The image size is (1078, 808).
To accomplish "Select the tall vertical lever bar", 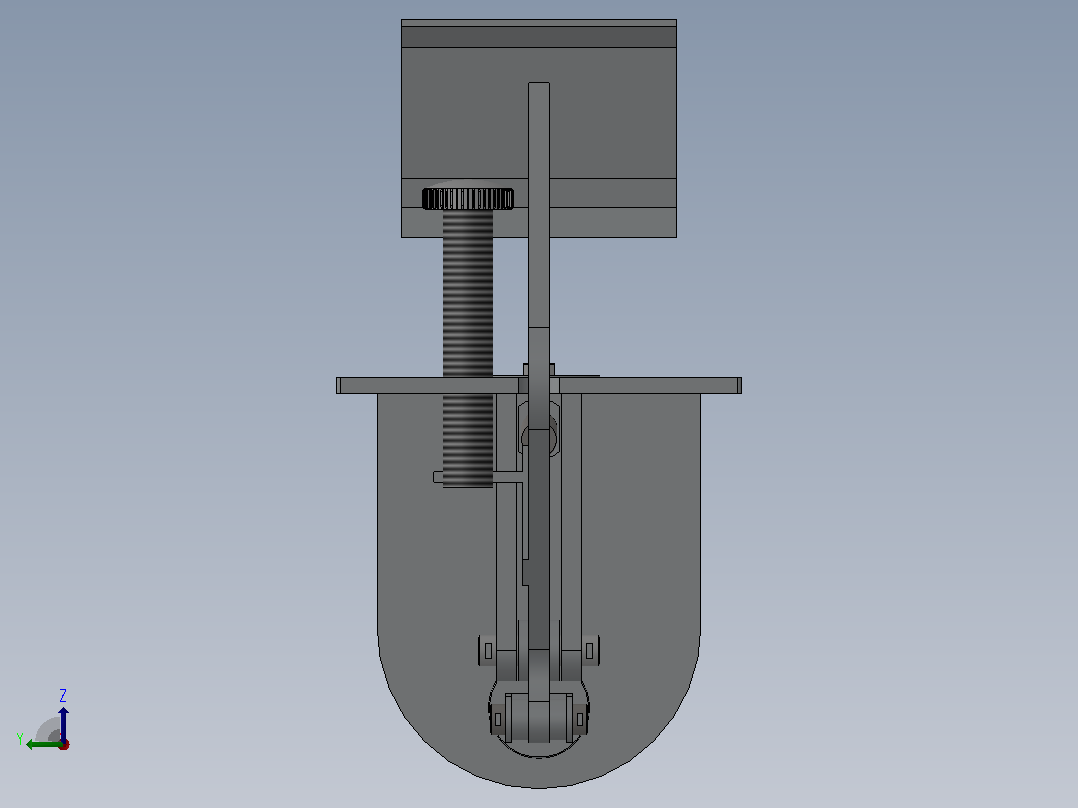I will pos(539,413).
